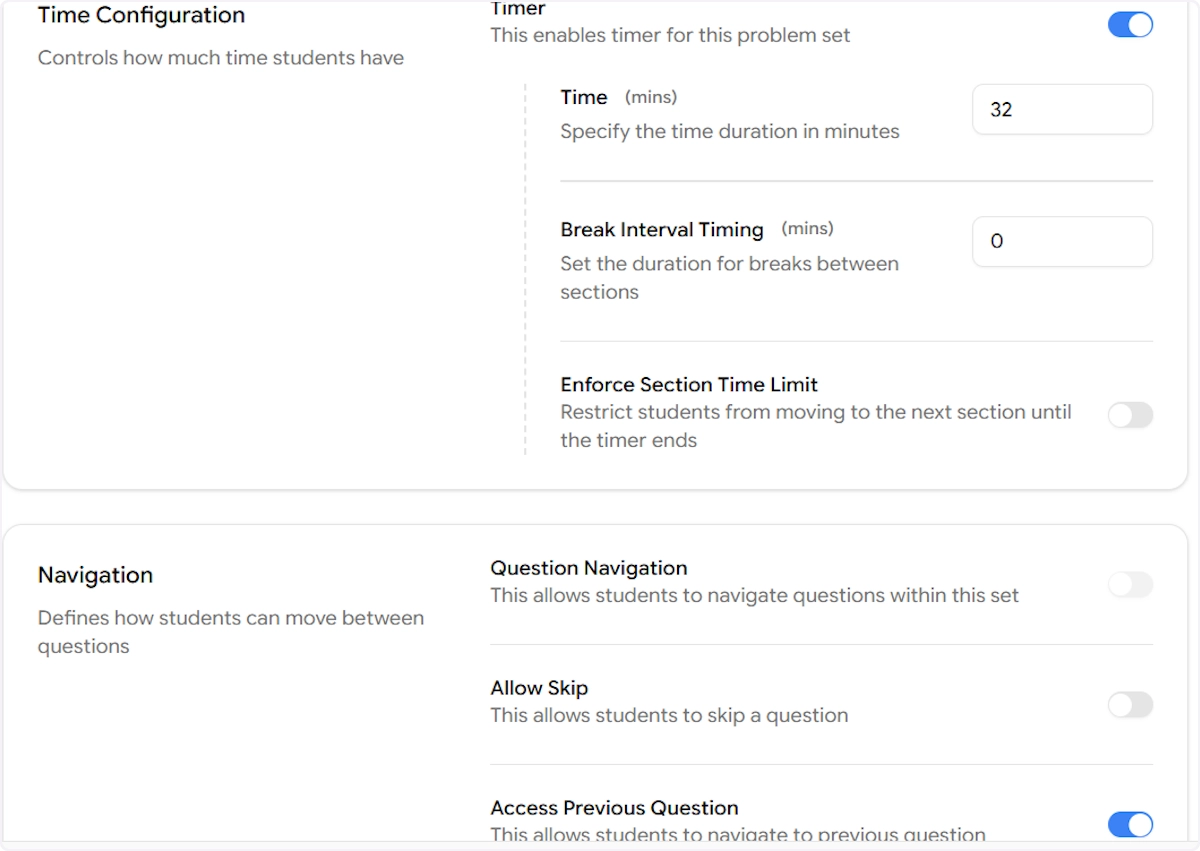Switch off the Access Previous Question toggle
Screen dimensions: 1200x851
click(x=1130, y=824)
